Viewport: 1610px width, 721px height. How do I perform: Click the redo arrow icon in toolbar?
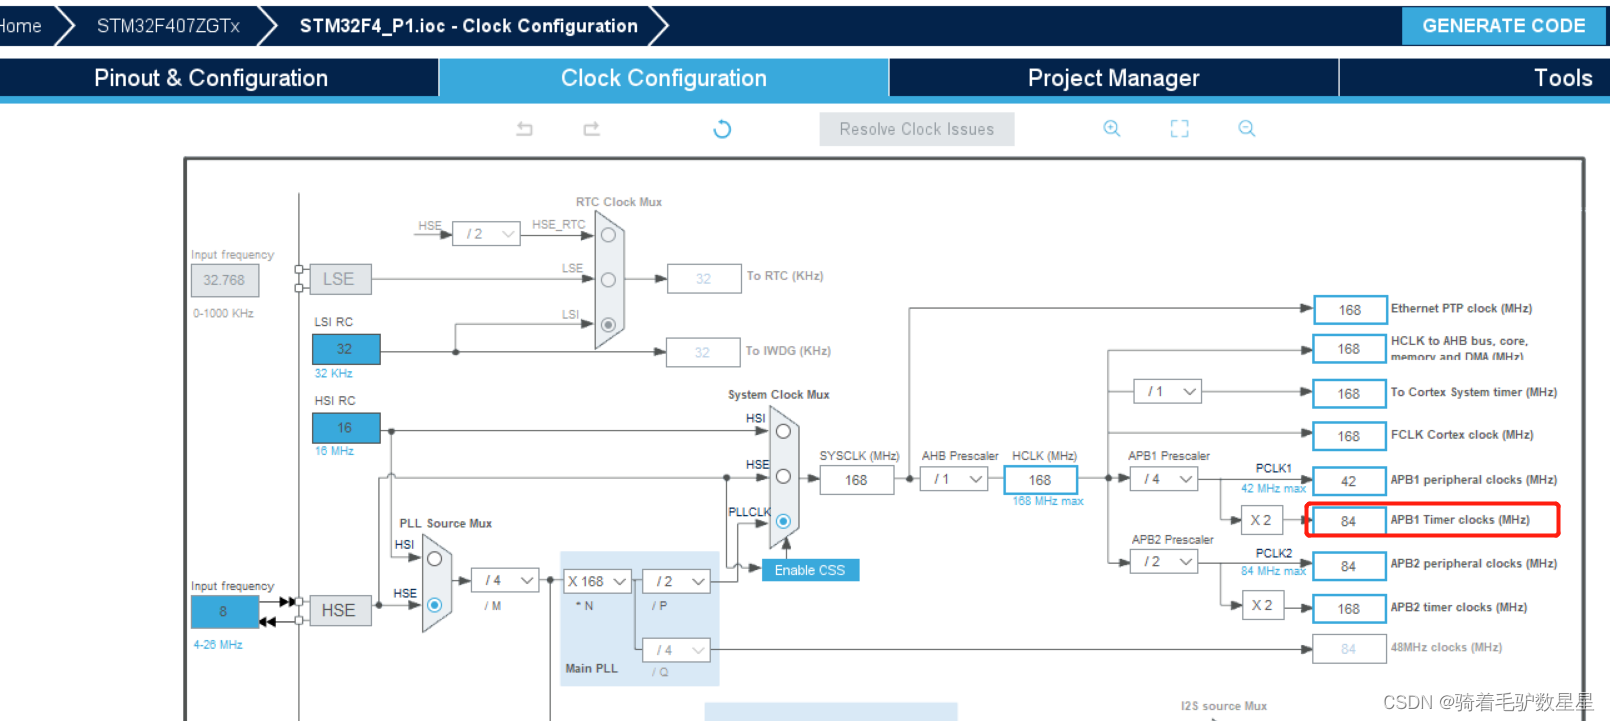(x=592, y=128)
